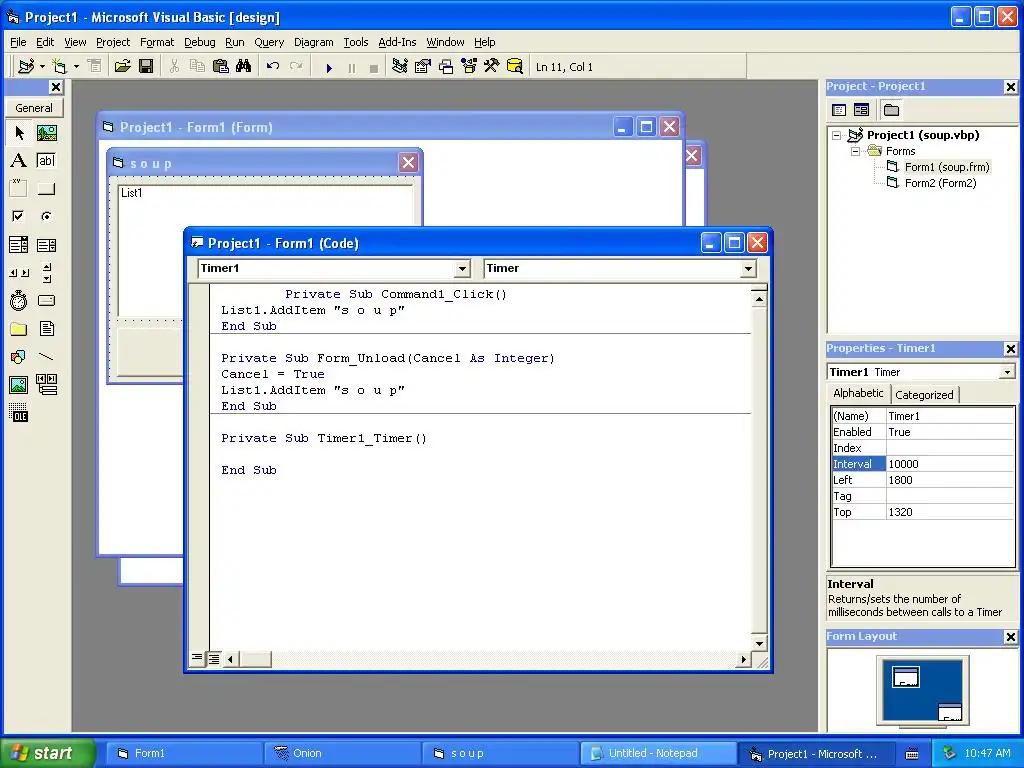Select the Pointer tool in the toolbox
This screenshot has height=768, width=1024.
[x=19, y=133]
